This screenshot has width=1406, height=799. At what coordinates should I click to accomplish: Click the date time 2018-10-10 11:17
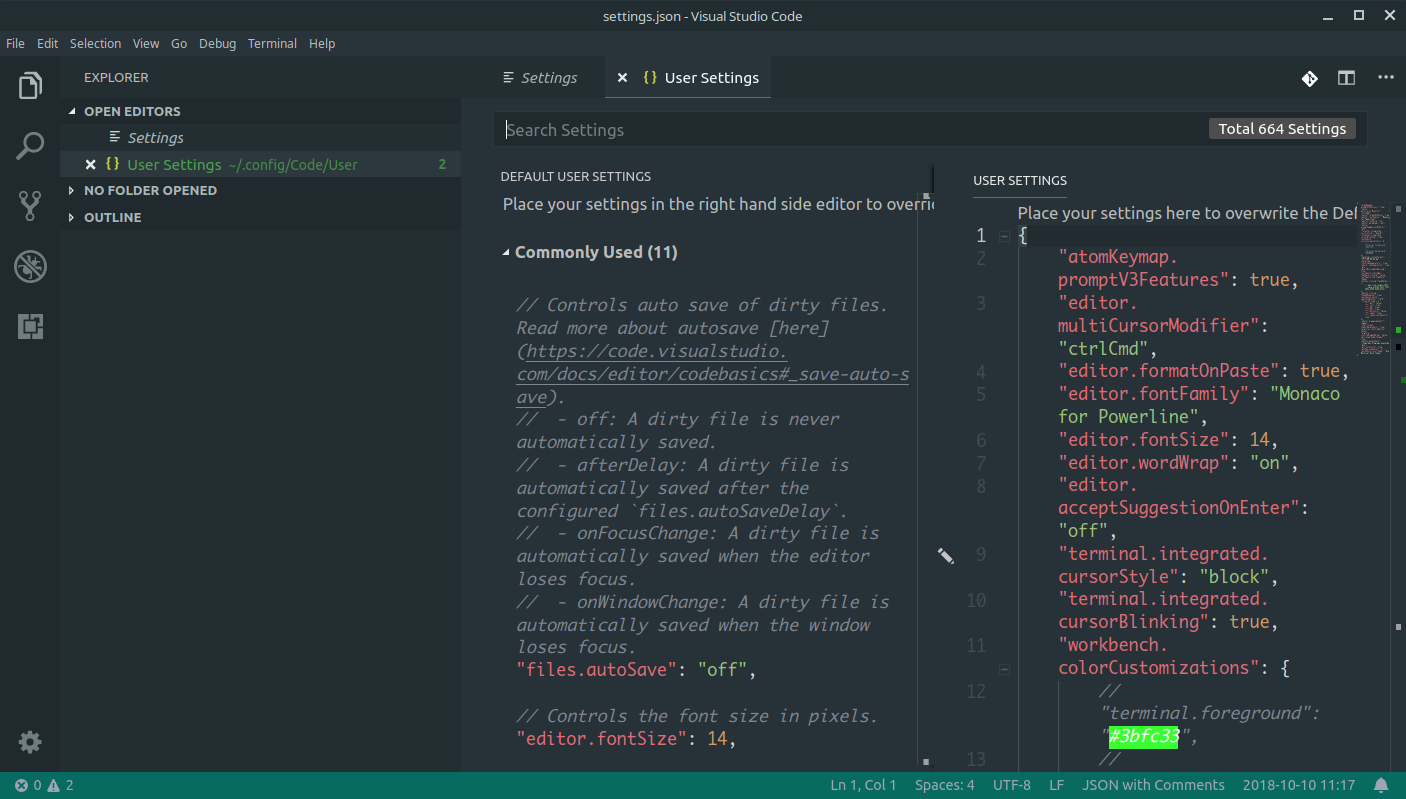click(x=1298, y=785)
